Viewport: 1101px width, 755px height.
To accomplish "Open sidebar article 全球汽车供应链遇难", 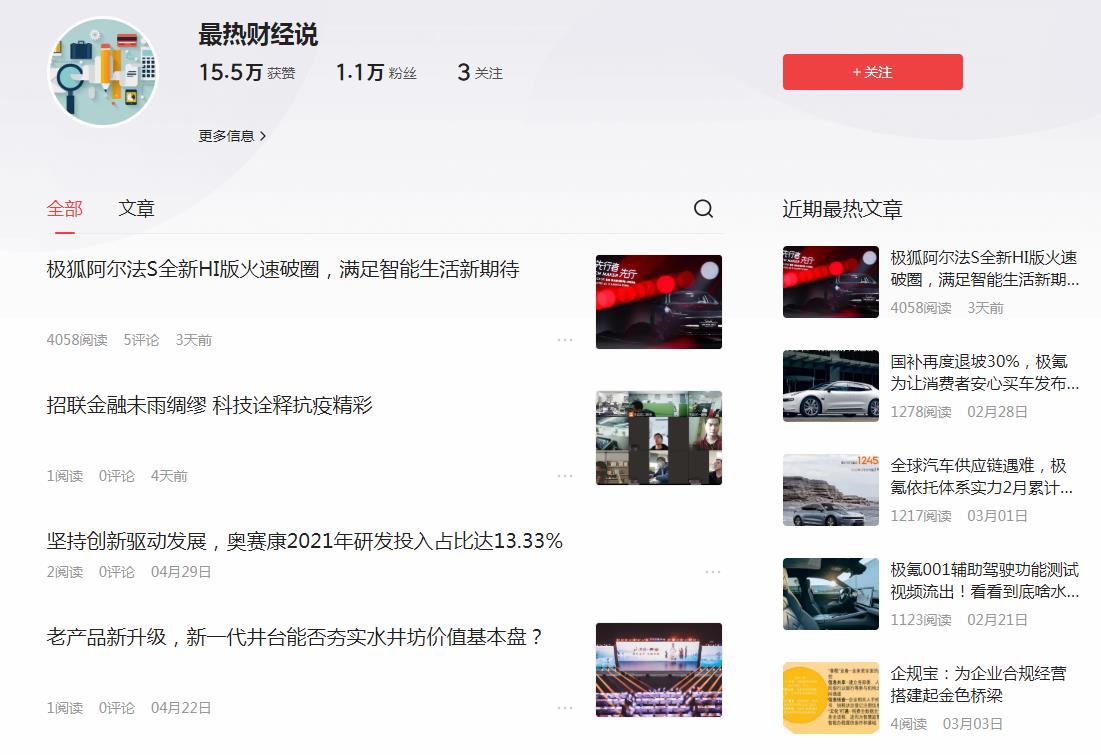I will click(x=982, y=476).
